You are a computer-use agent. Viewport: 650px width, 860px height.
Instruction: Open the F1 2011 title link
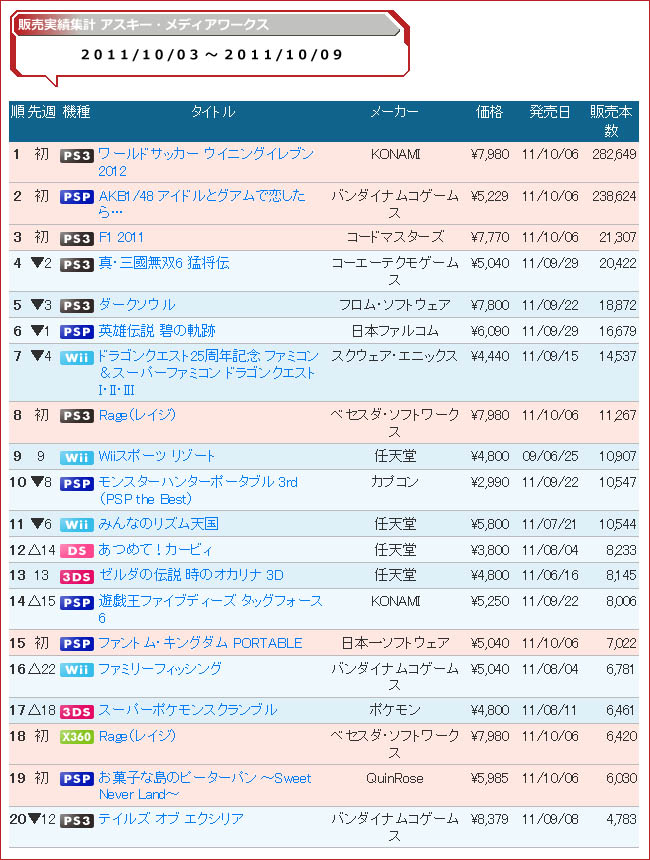click(121, 237)
